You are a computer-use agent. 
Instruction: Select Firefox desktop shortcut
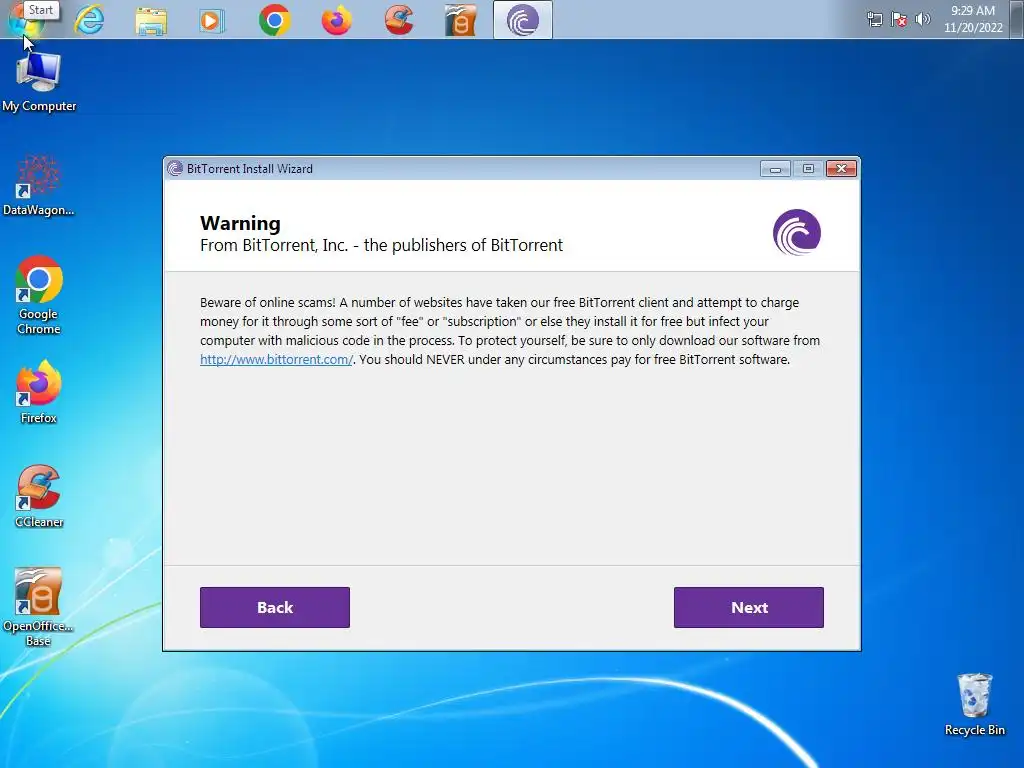[39, 392]
